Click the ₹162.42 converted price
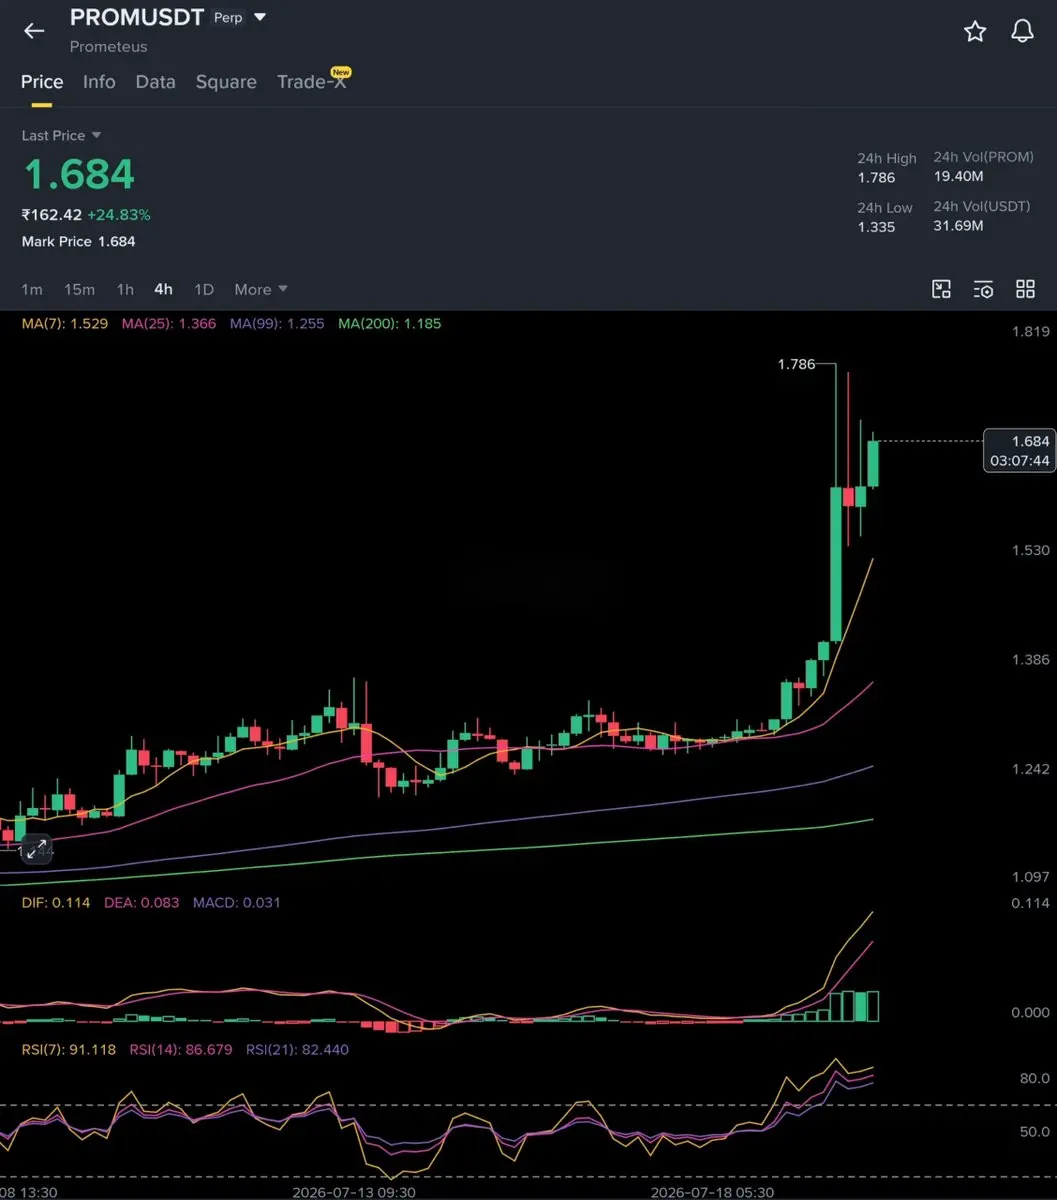 (51, 214)
